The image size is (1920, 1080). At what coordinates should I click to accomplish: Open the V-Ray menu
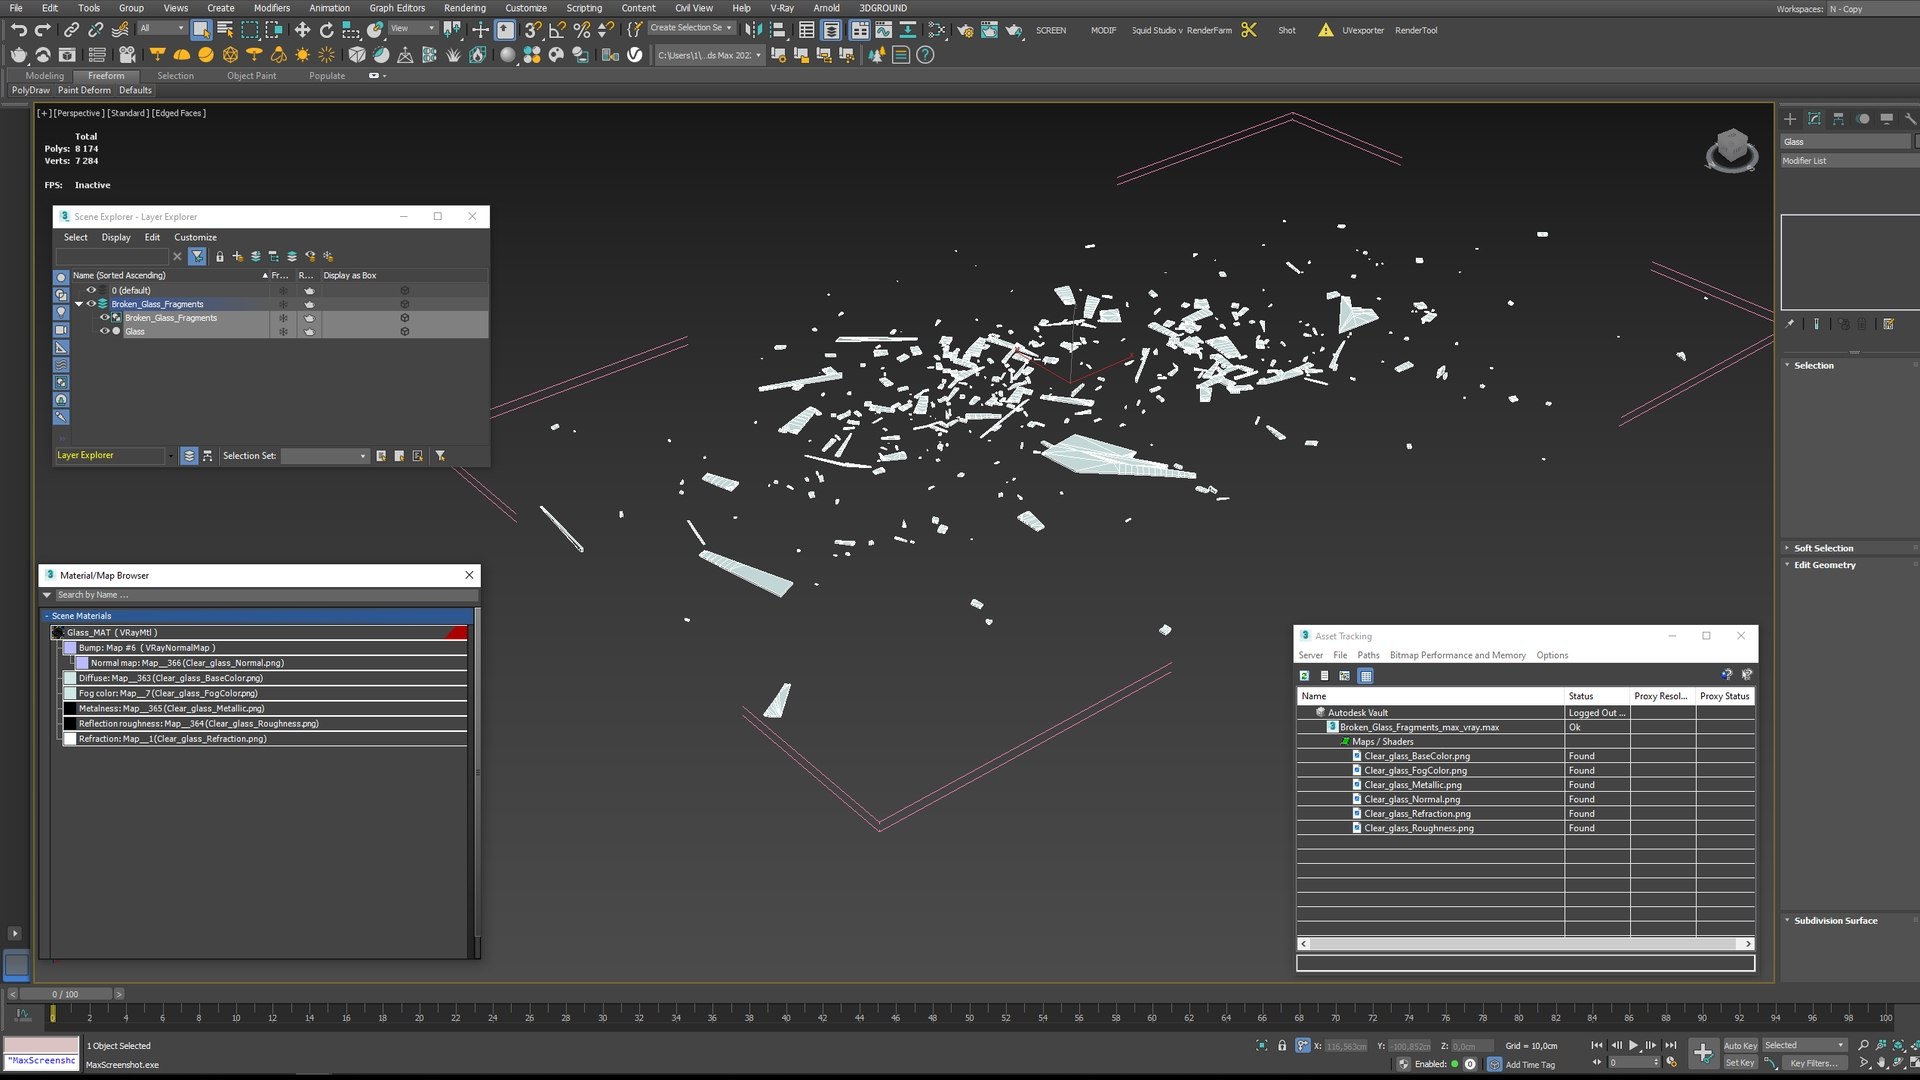click(x=782, y=8)
